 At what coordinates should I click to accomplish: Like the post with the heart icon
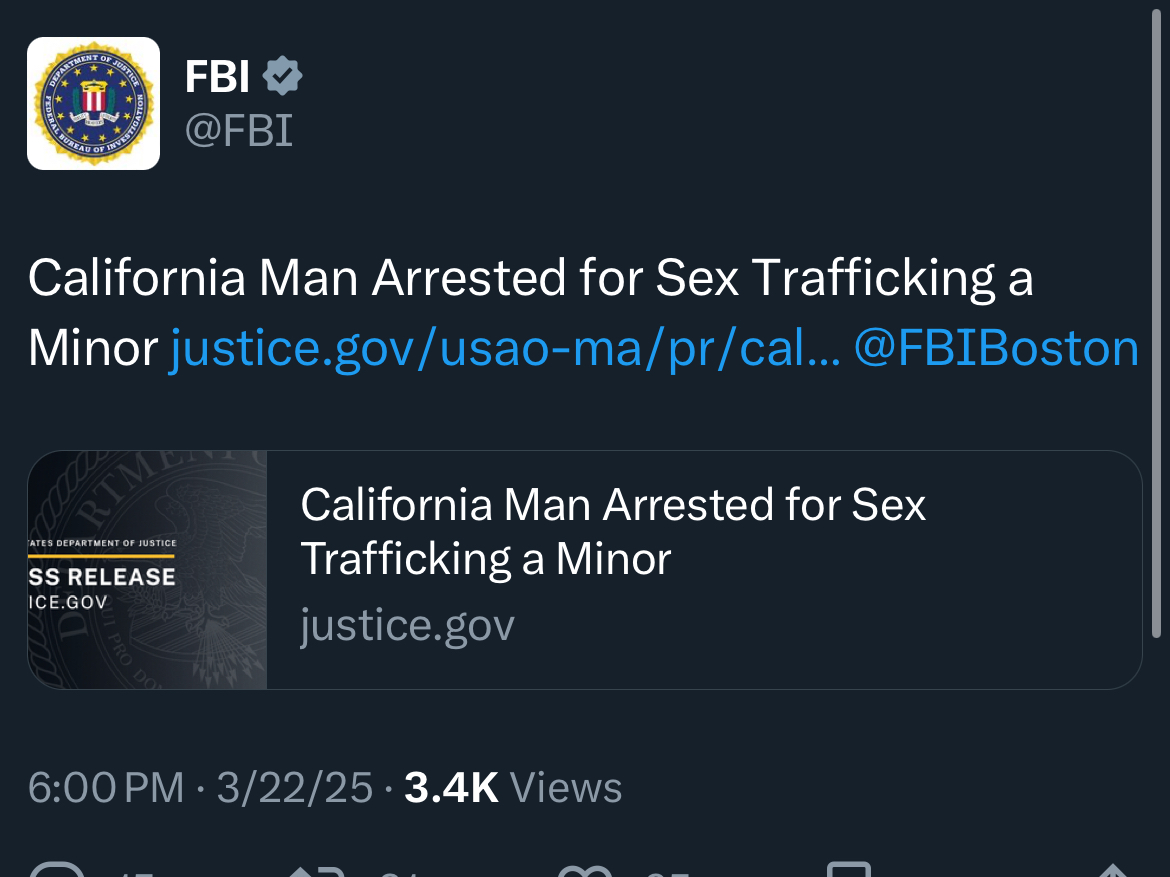pos(585,870)
